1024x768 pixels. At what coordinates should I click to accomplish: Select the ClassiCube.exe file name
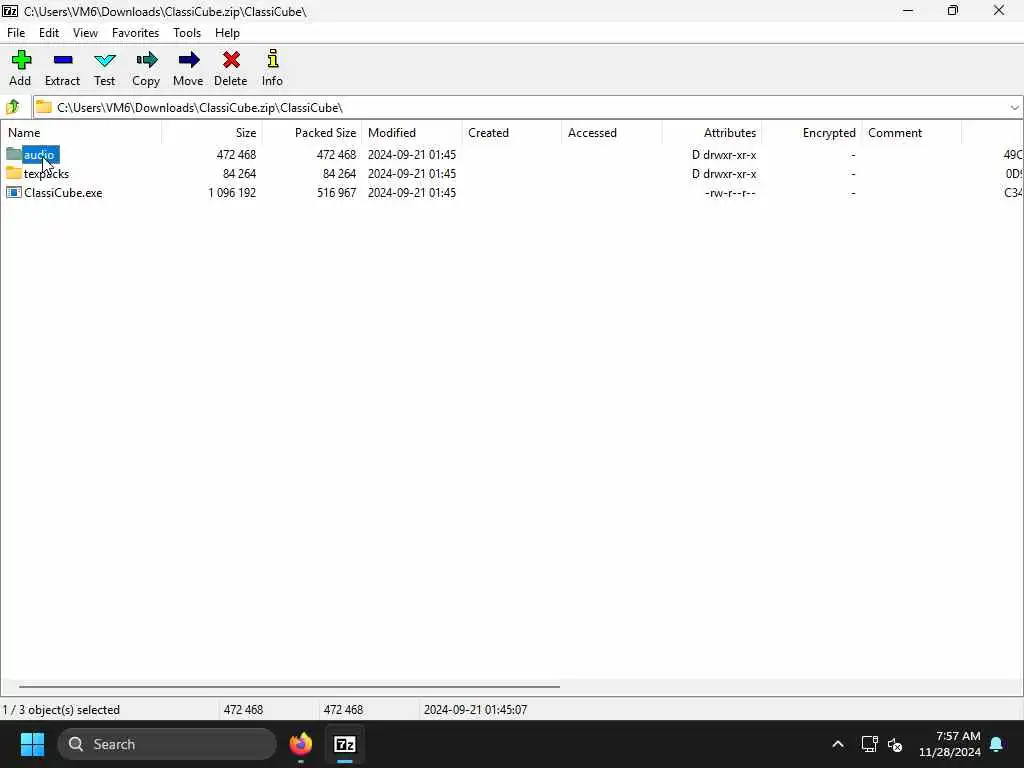coord(63,192)
